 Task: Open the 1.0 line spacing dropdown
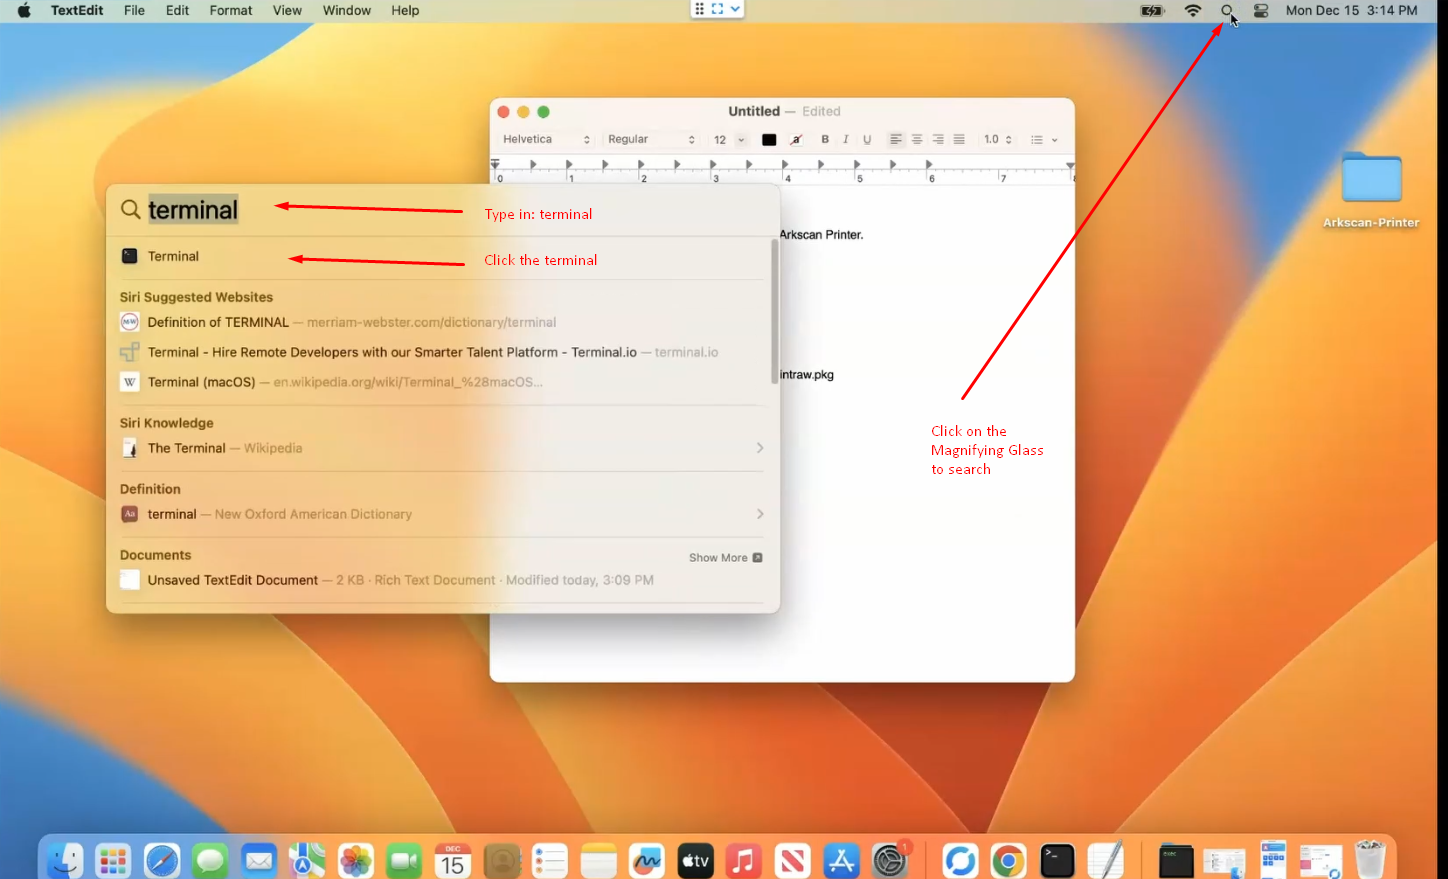[x=998, y=139]
